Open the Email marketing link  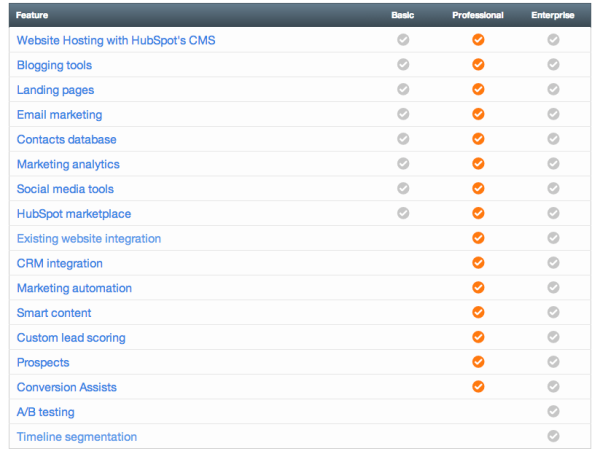[x=59, y=114]
